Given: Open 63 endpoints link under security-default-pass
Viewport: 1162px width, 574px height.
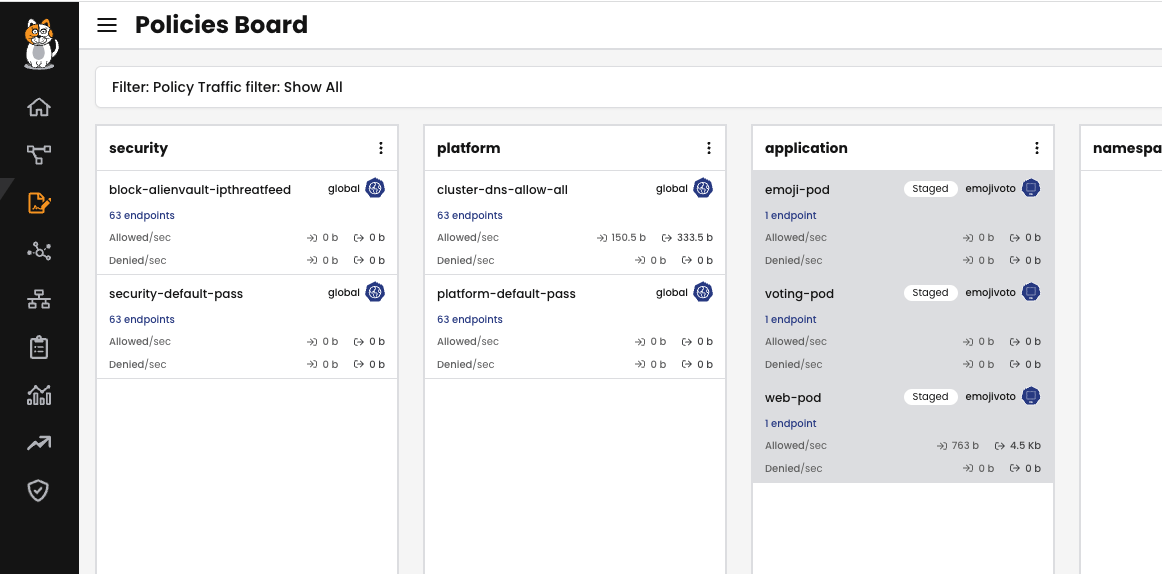Looking at the screenshot, I should click(x=142, y=319).
